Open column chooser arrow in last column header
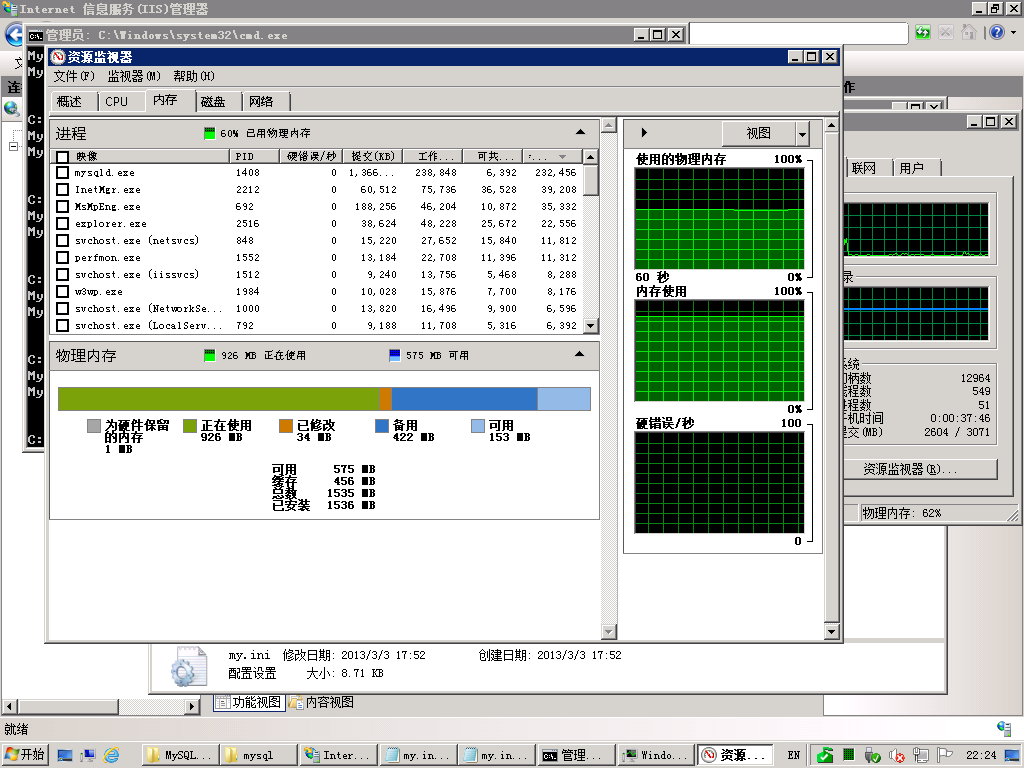This screenshot has height=768, width=1024. tap(562, 157)
